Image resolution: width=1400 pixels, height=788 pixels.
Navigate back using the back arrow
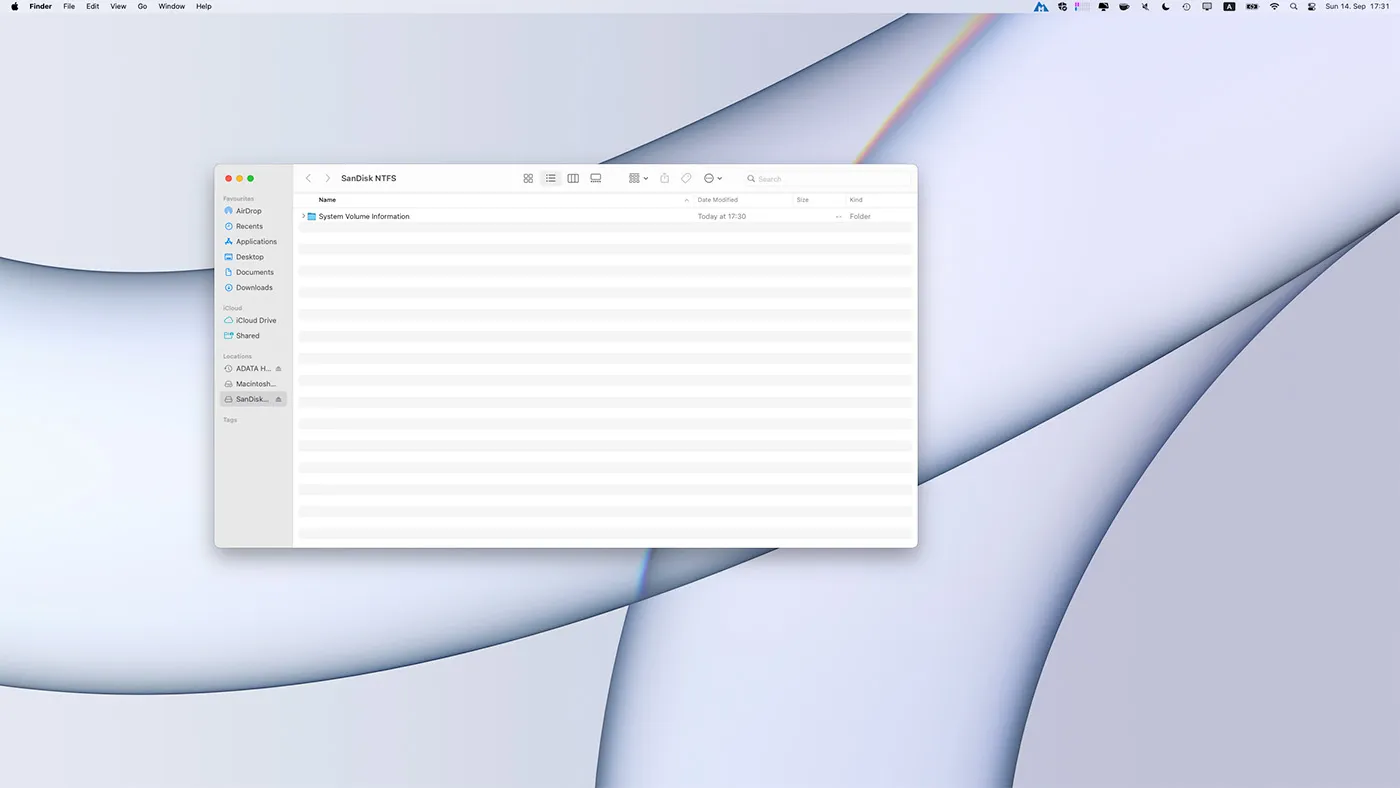tap(308, 178)
